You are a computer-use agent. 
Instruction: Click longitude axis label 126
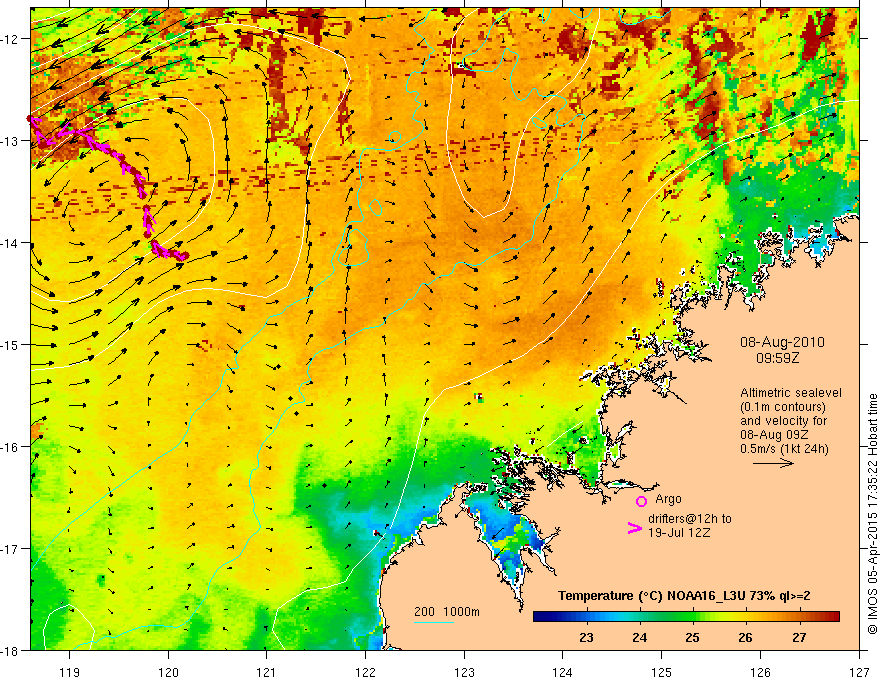pos(760,672)
